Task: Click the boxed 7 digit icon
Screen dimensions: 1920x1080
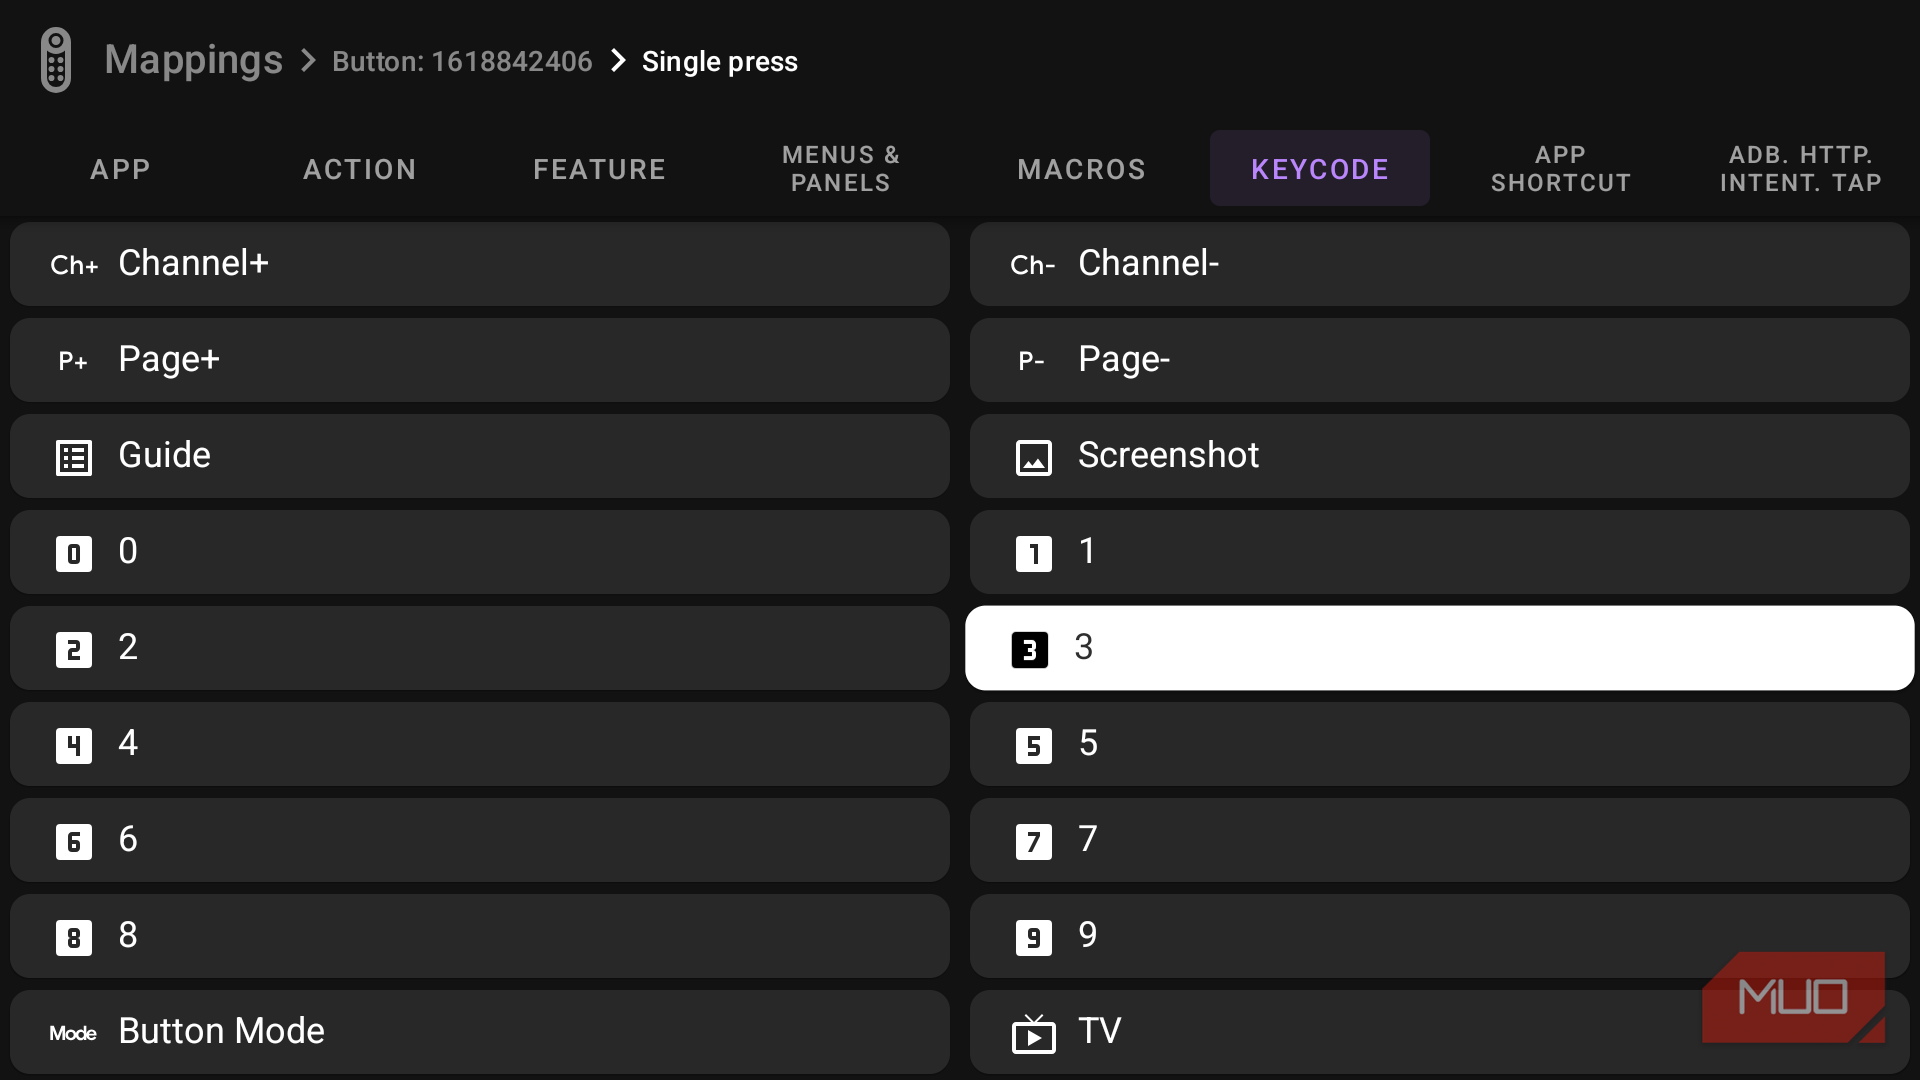Action: 1034,842
